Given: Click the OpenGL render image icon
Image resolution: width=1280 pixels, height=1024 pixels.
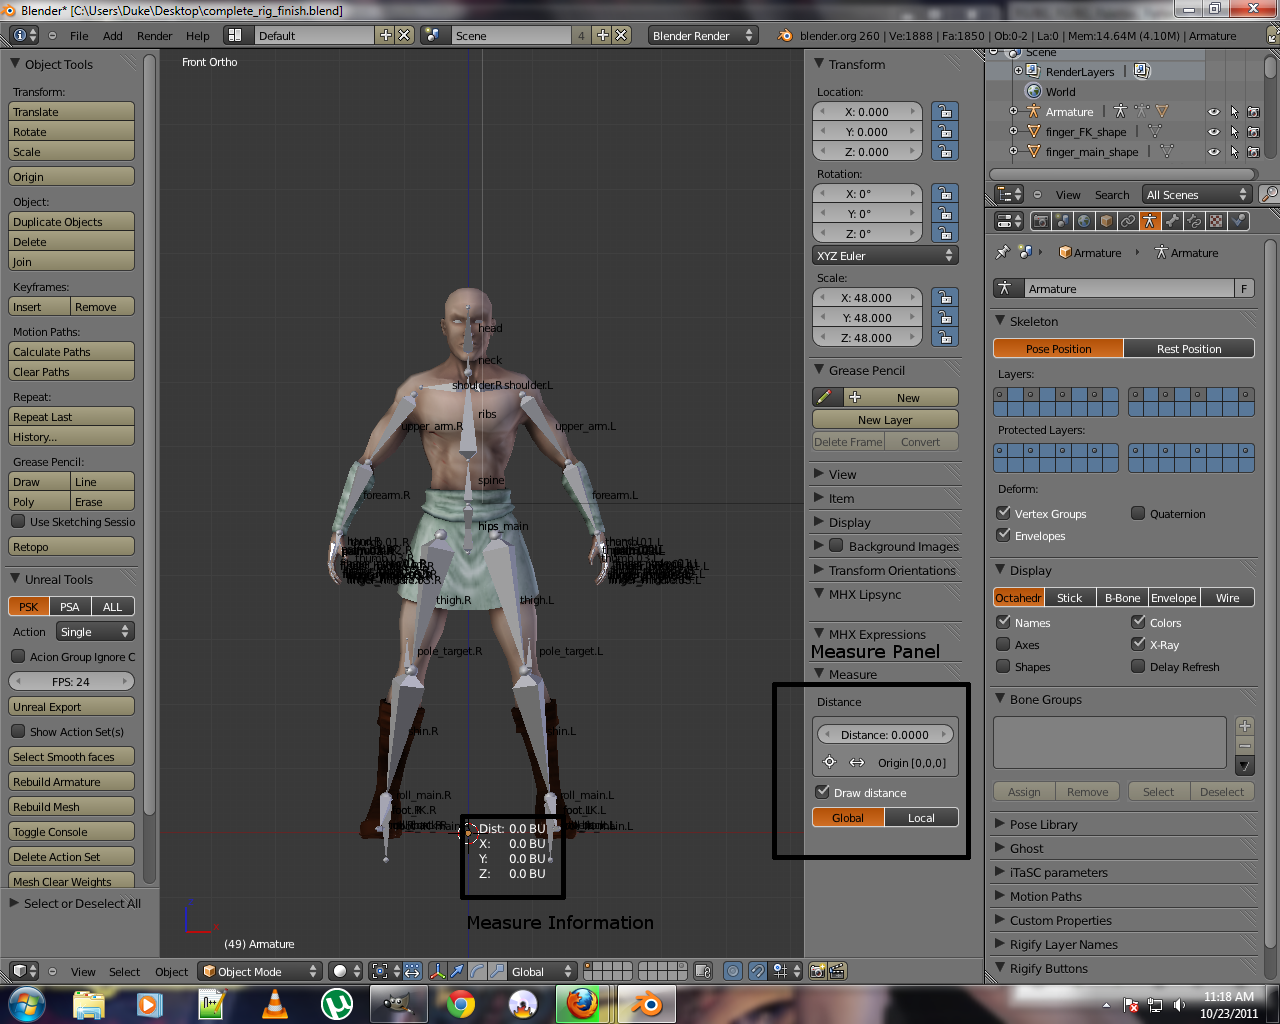Looking at the screenshot, I should 818,971.
